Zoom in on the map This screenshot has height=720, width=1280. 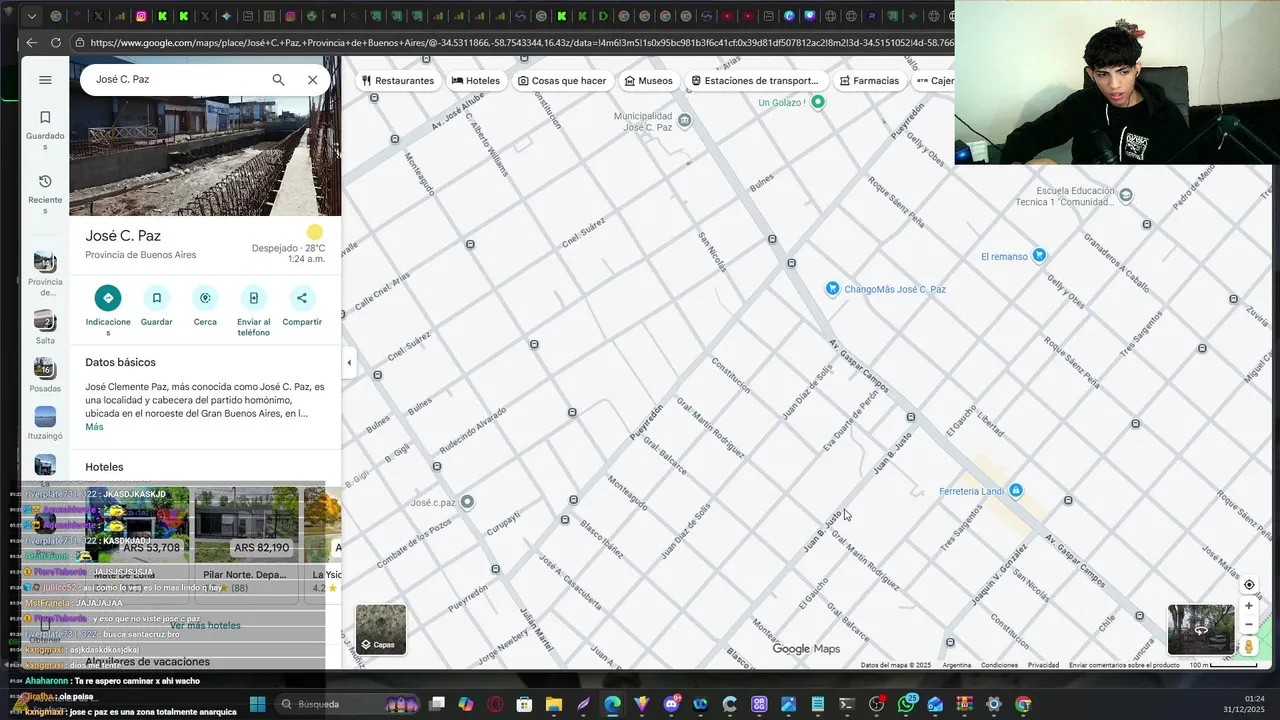click(1249, 606)
